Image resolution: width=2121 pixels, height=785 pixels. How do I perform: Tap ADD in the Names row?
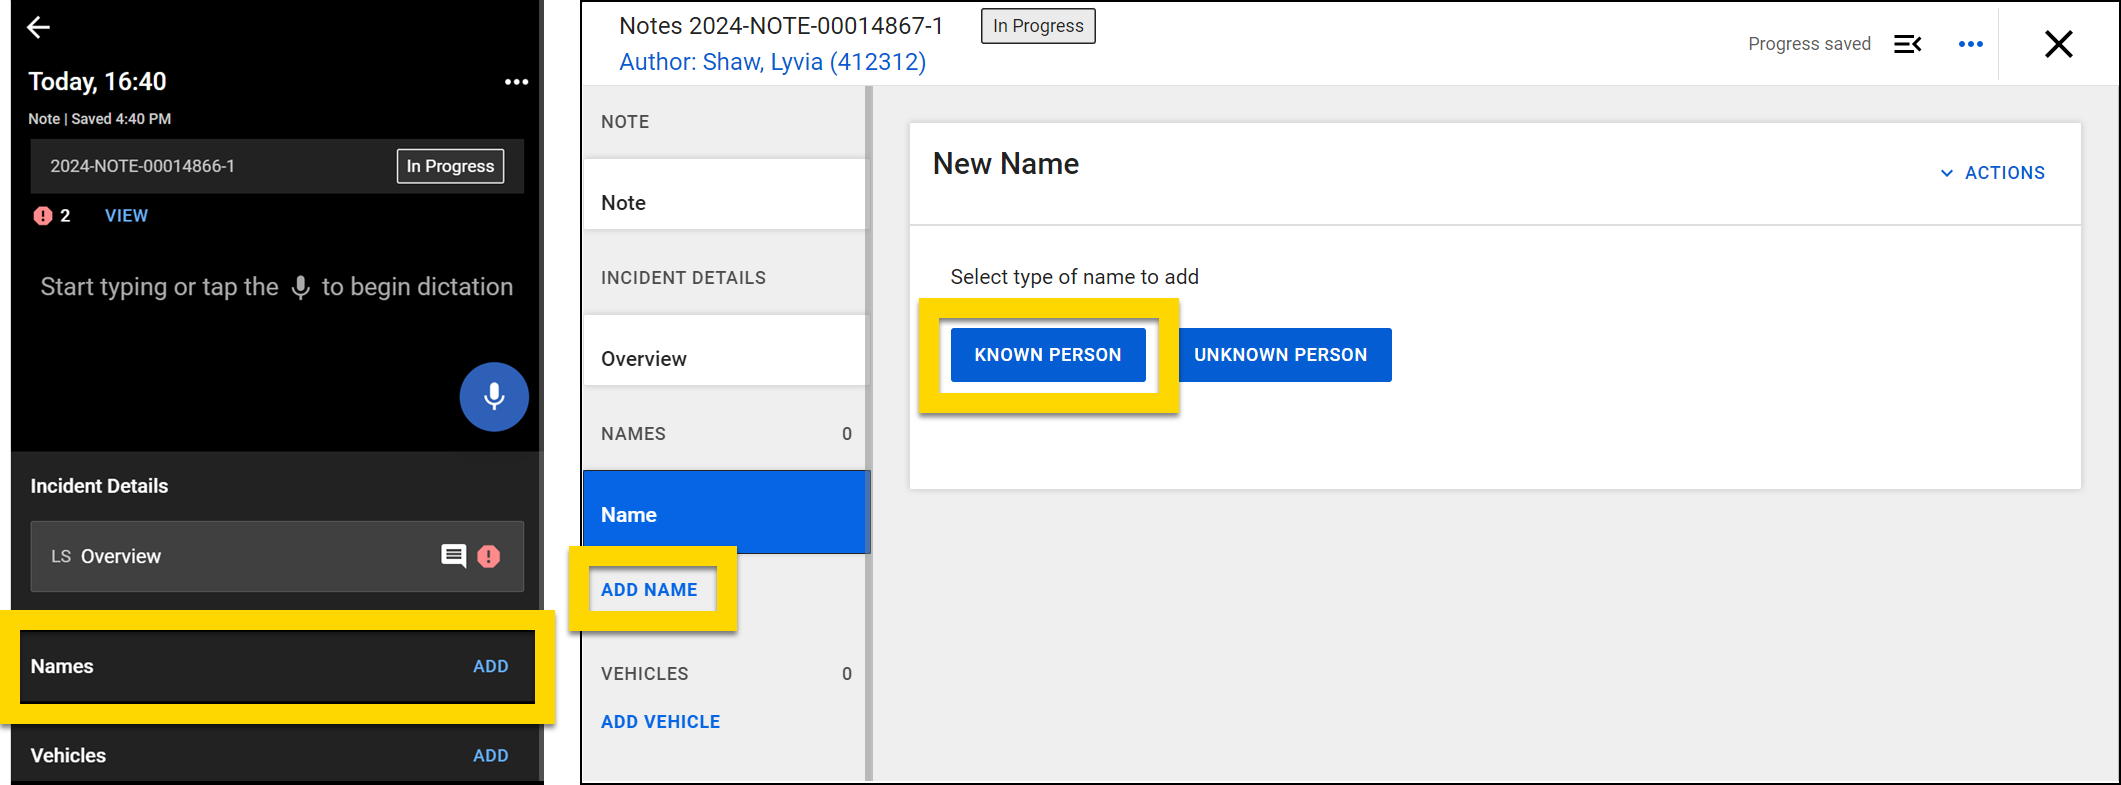click(x=490, y=667)
